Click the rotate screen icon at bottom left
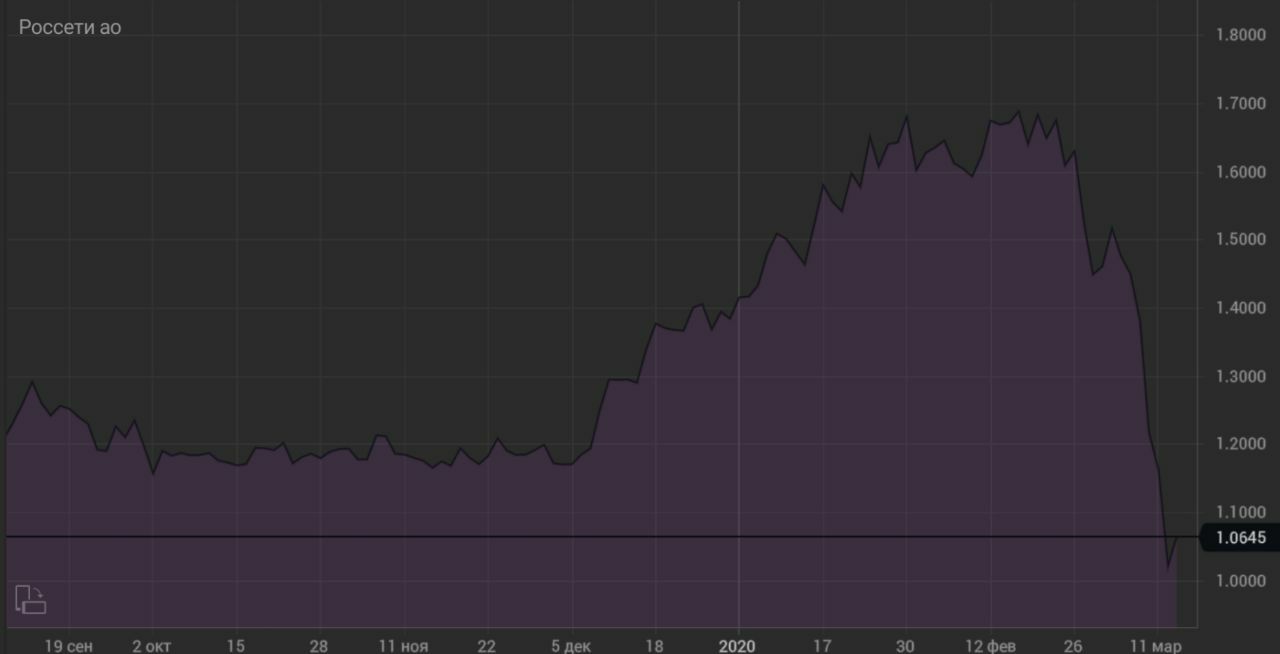1280x654 pixels. coord(31,598)
